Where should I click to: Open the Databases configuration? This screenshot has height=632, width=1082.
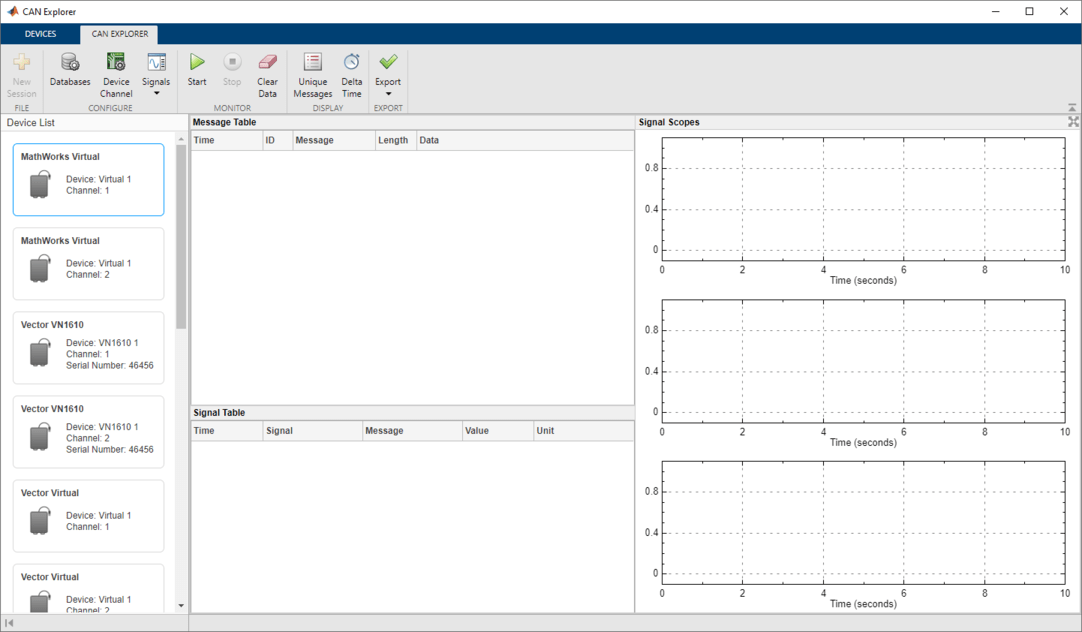point(70,63)
